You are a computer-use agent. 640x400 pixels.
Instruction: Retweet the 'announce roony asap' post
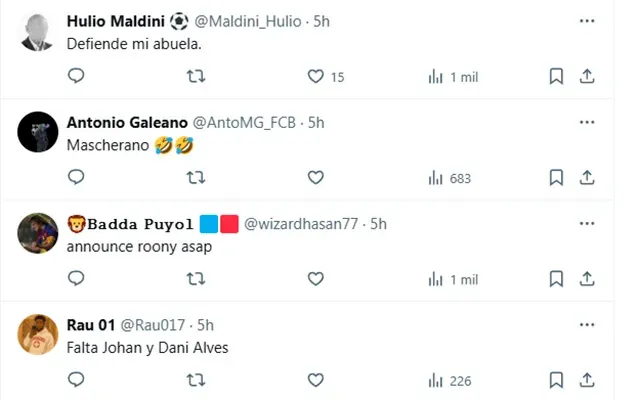(x=196, y=279)
